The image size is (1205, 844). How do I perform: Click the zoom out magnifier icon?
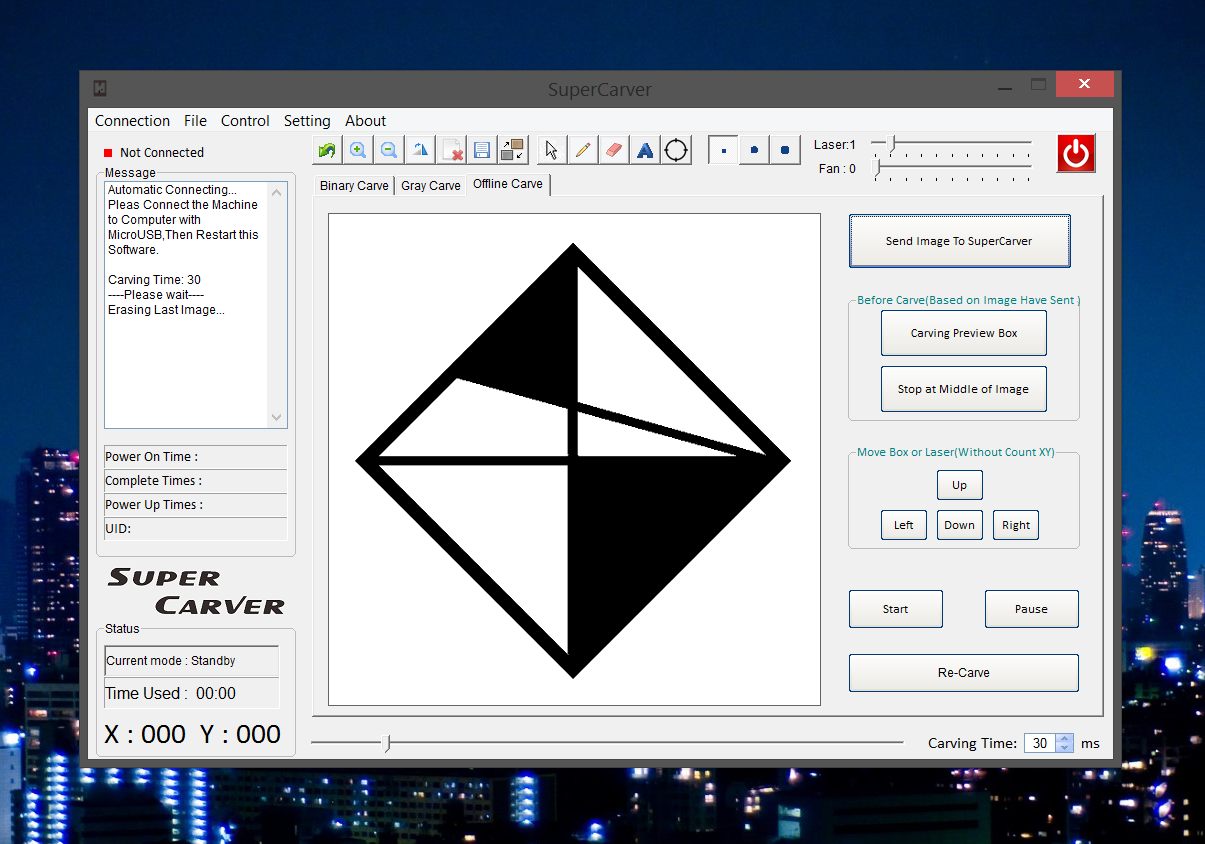pyautogui.click(x=389, y=150)
